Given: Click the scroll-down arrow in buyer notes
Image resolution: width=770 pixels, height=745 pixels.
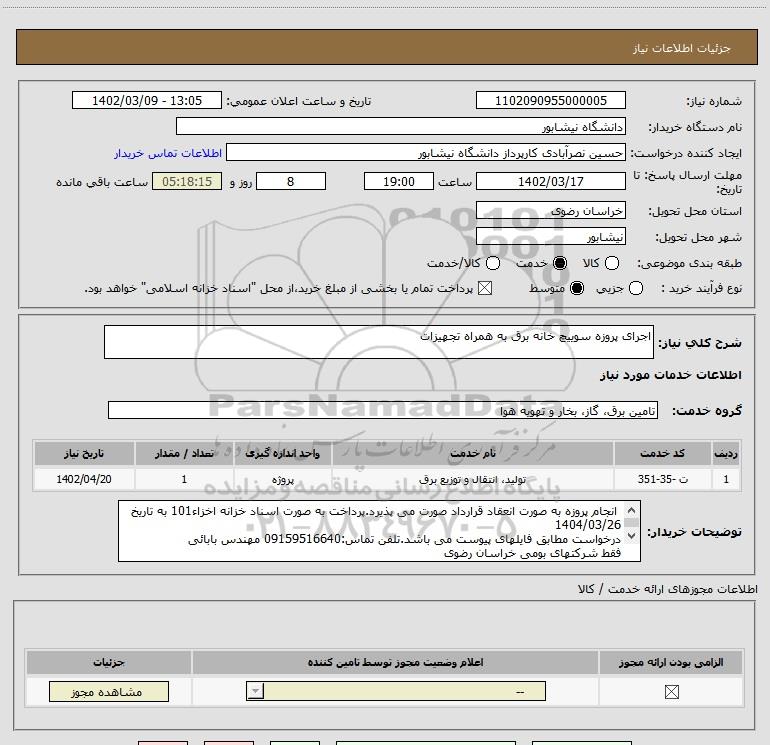Looking at the screenshot, I should [632, 535].
